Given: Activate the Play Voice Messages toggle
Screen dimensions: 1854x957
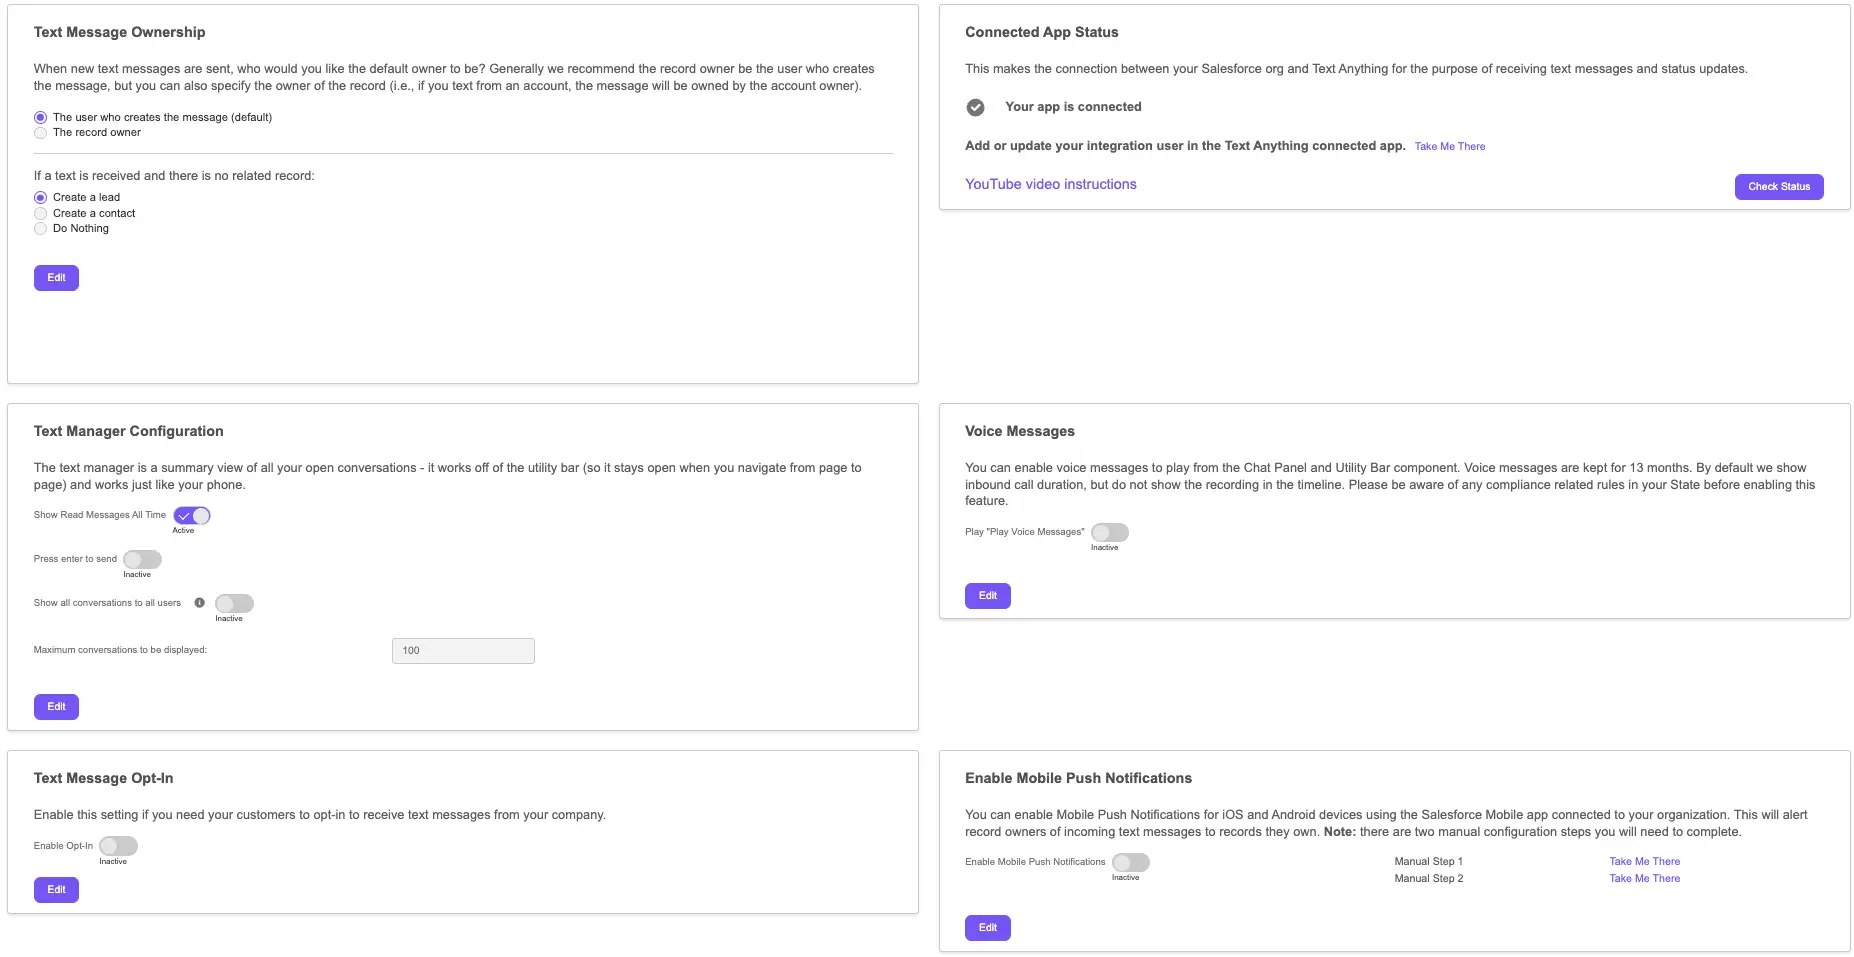Looking at the screenshot, I should click(1108, 532).
